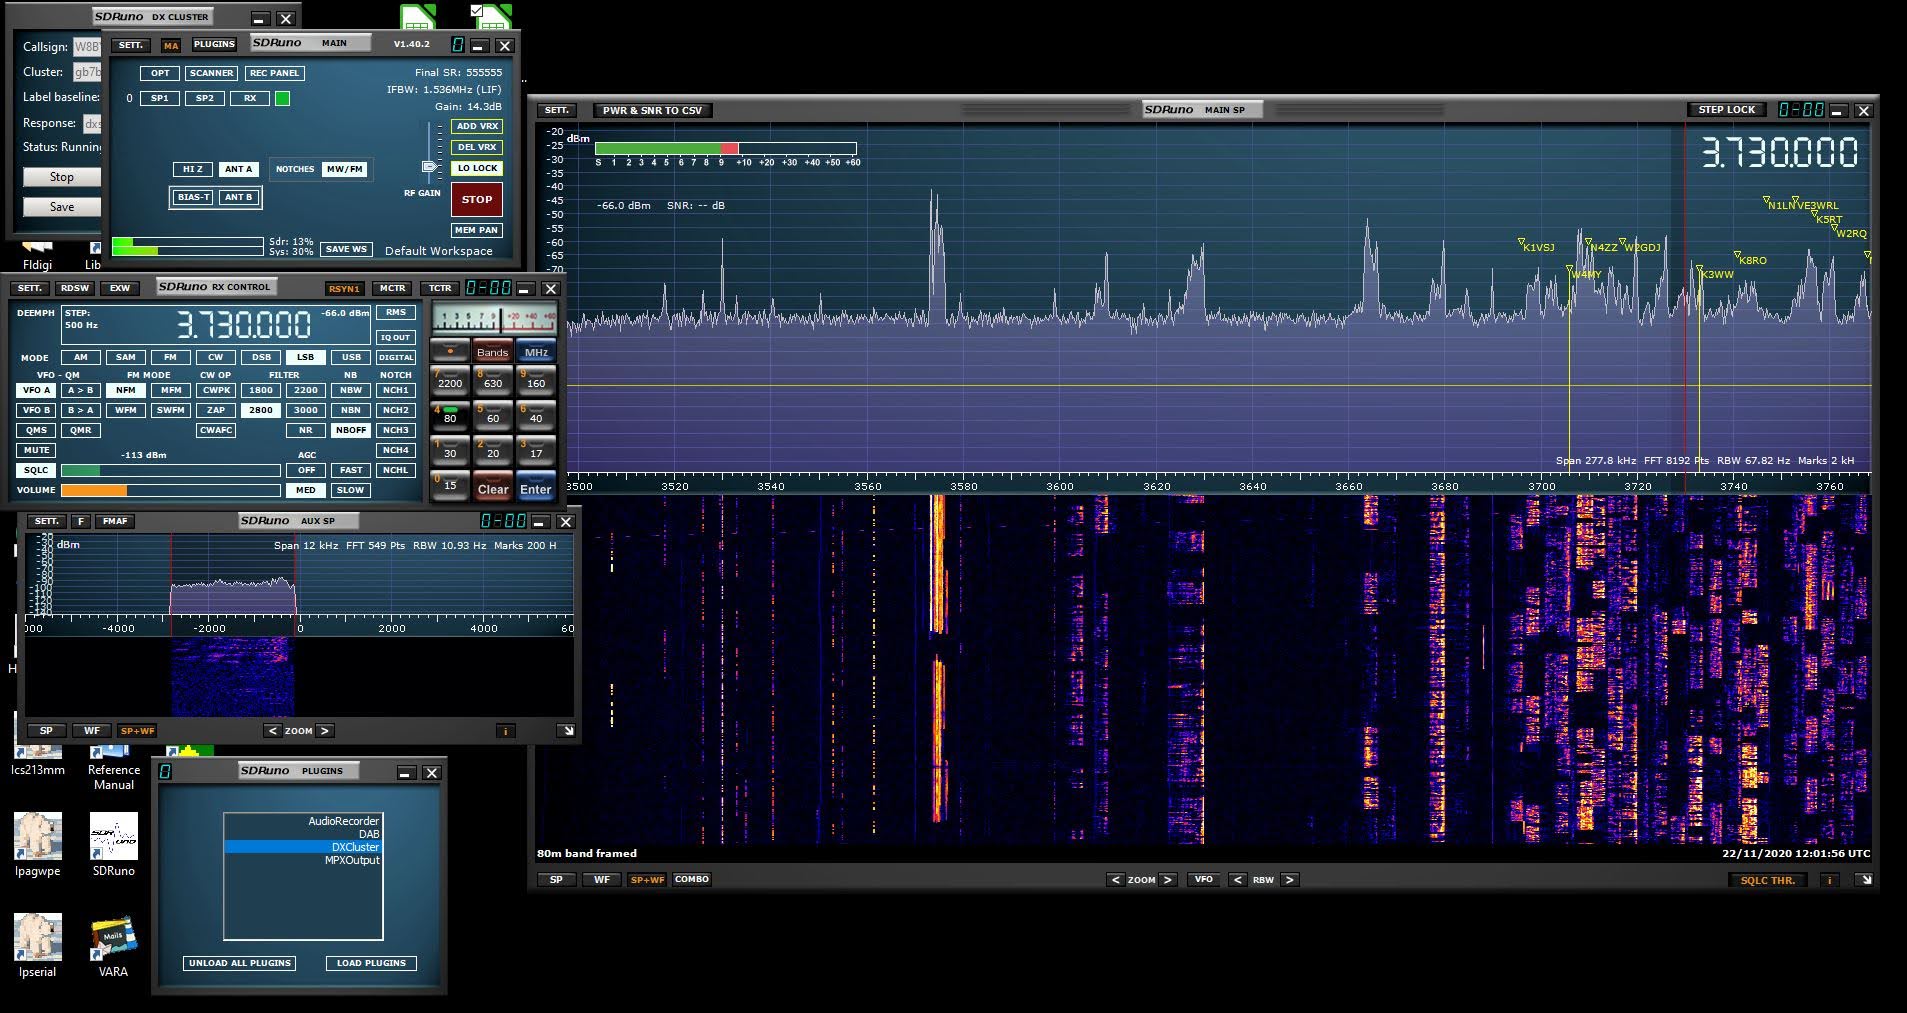
Task: Click the info icon on the spectrum toolbar
Action: (1830, 881)
